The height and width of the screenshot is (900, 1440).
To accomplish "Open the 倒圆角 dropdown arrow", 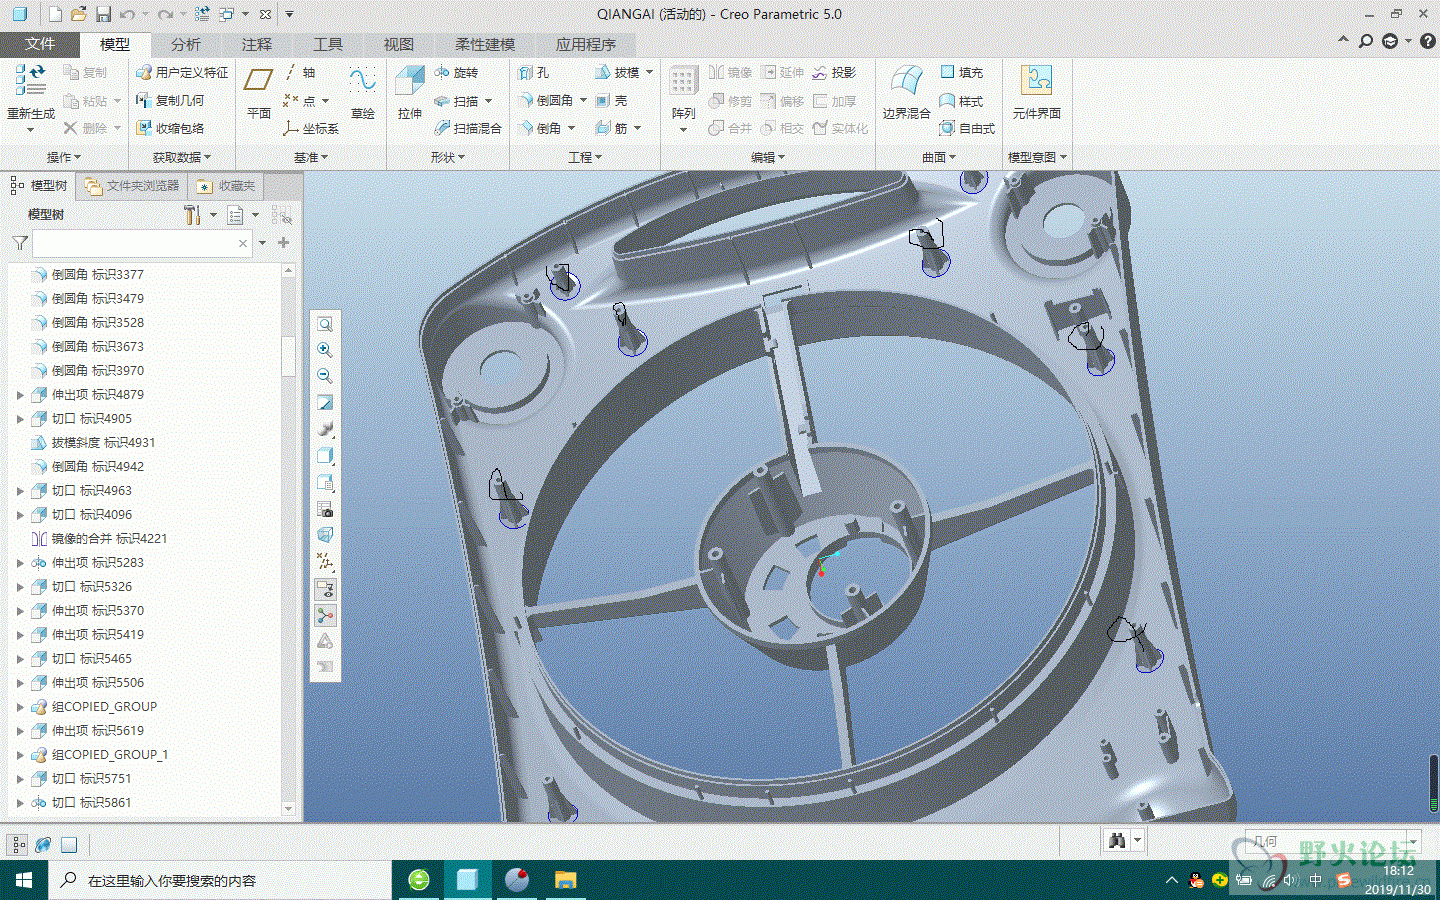I will point(583,101).
